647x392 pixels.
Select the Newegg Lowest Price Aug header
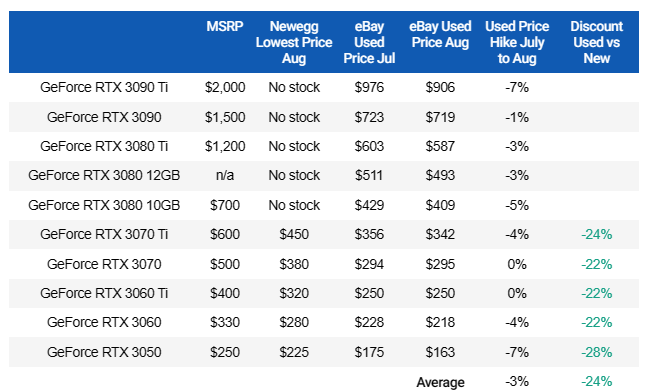pyautogui.click(x=294, y=42)
